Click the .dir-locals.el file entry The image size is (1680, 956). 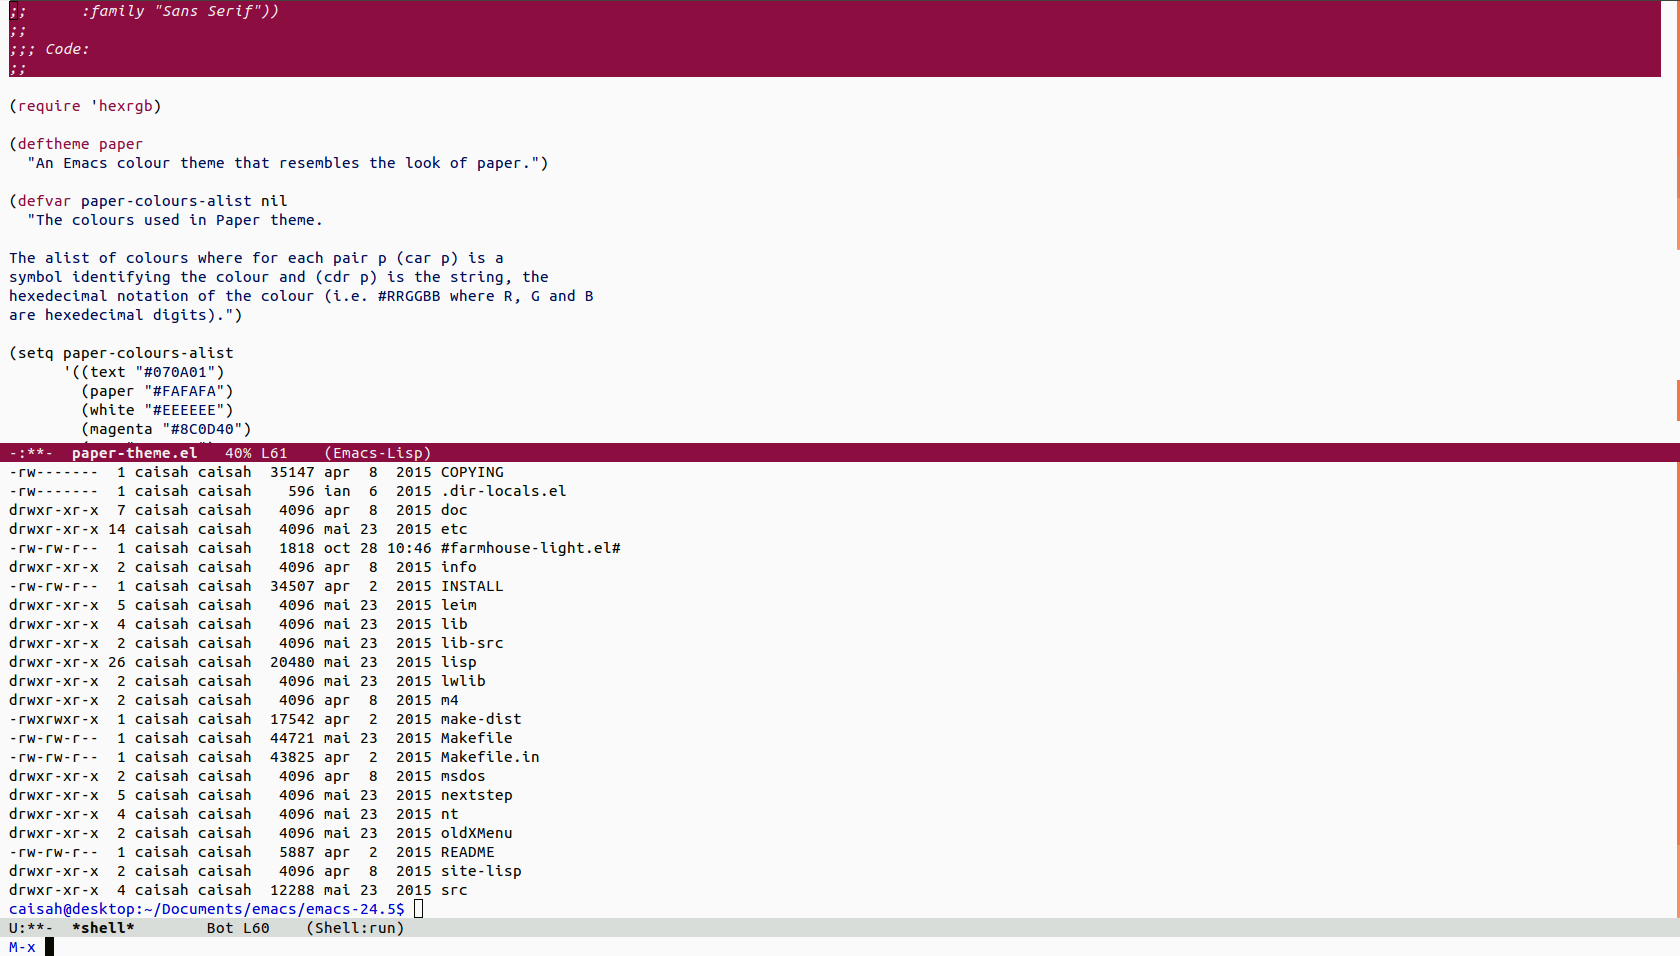pyautogui.click(x=503, y=491)
